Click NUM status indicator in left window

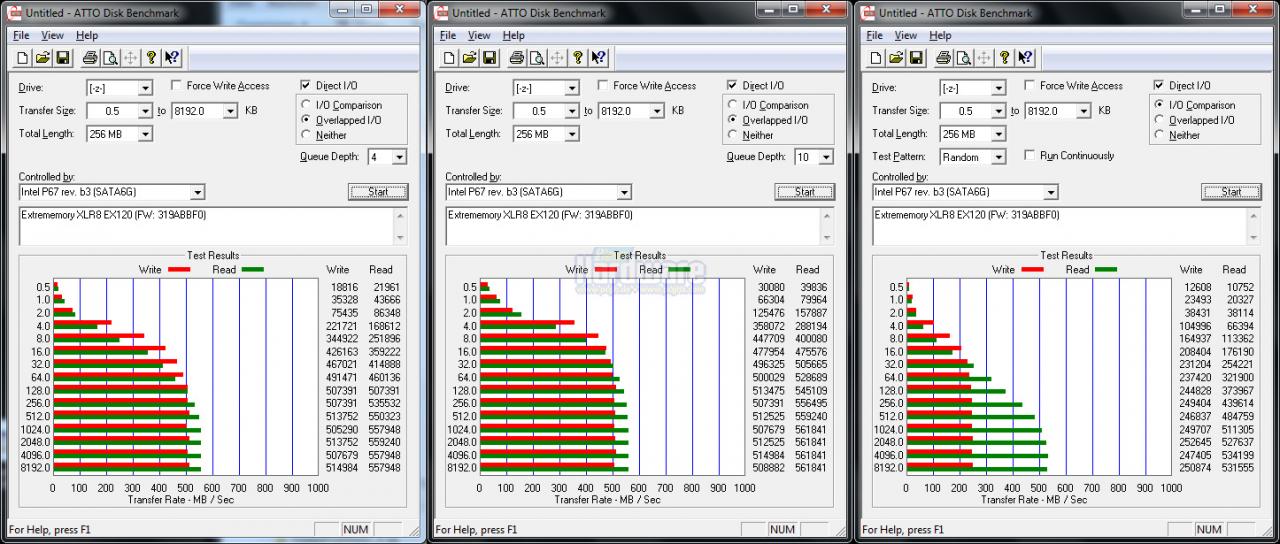click(x=355, y=529)
